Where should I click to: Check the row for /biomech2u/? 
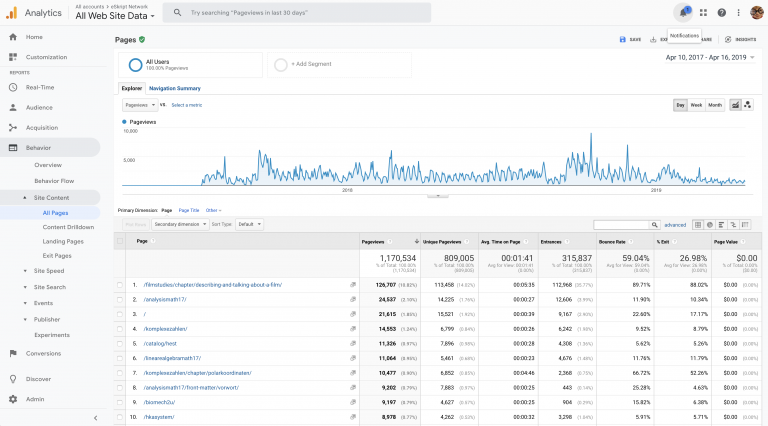pyautogui.click(x=120, y=402)
